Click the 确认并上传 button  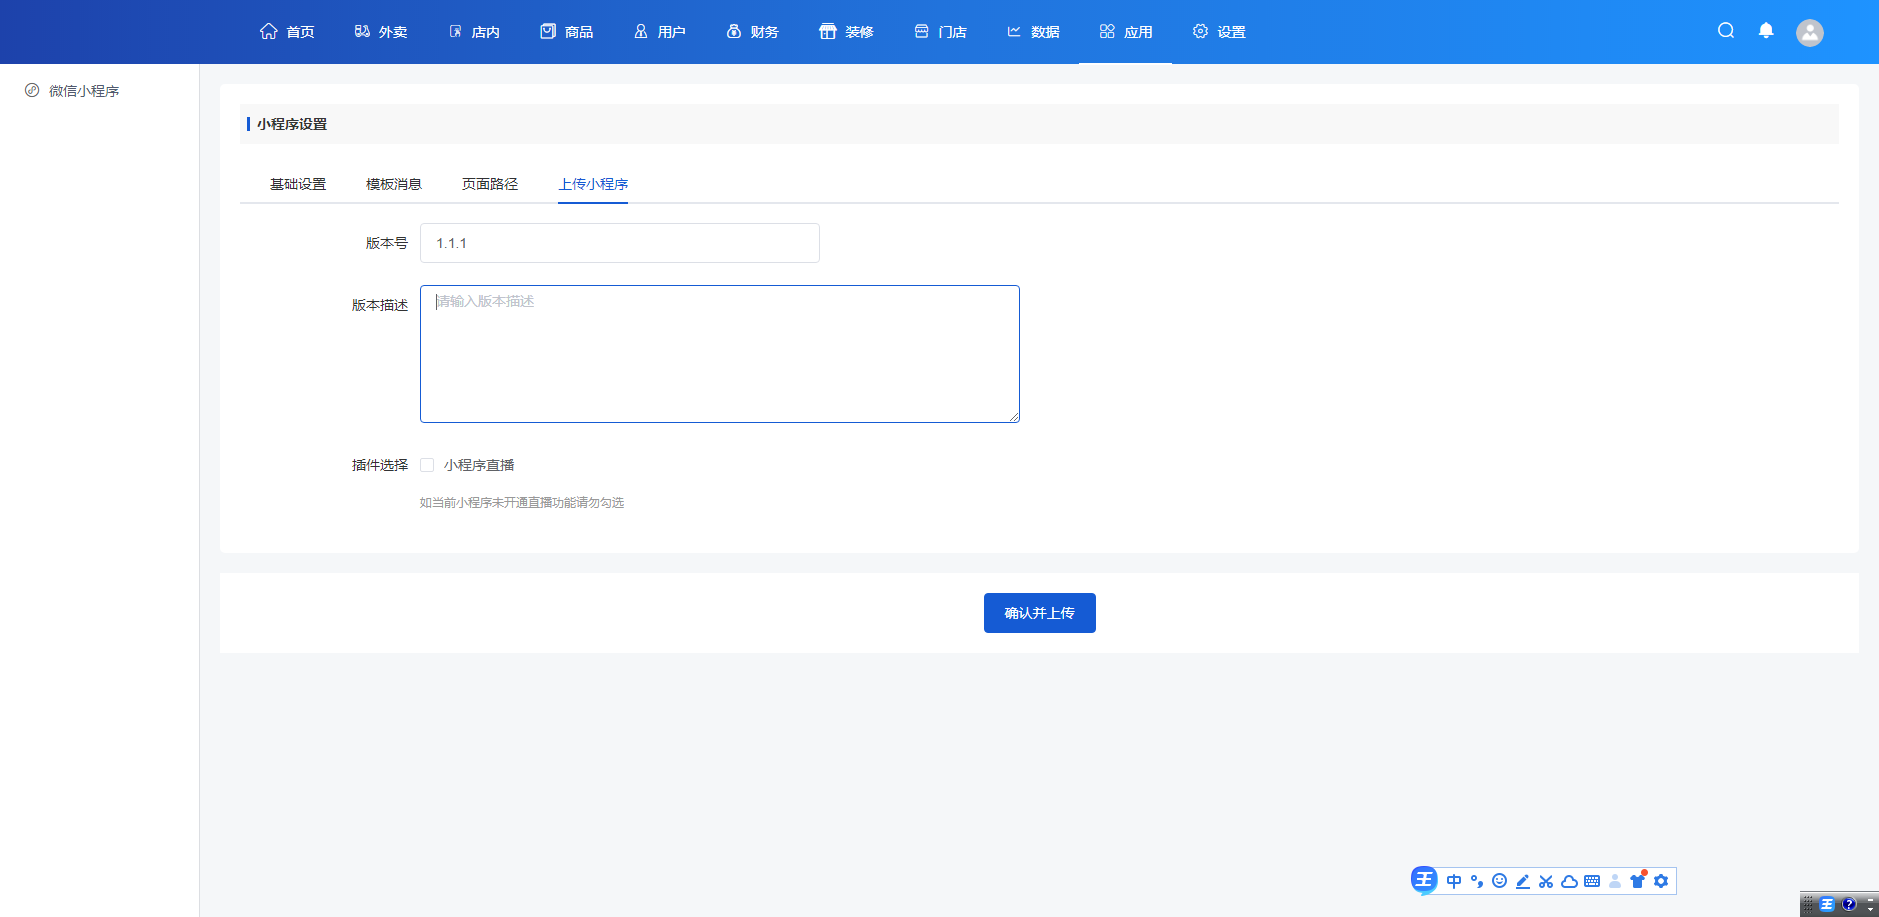(x=1039, y=613)
